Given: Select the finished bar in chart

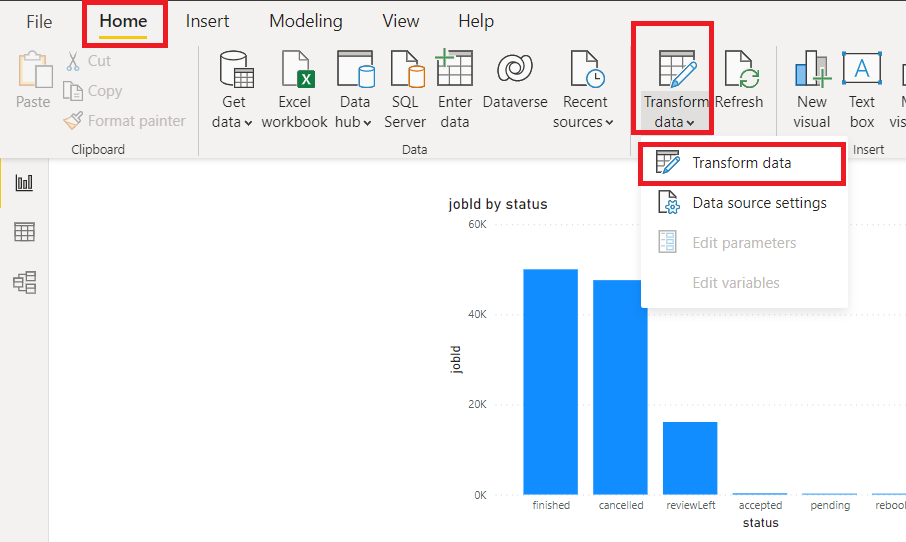Looking at the screenshot, I should tap(551, 382).
